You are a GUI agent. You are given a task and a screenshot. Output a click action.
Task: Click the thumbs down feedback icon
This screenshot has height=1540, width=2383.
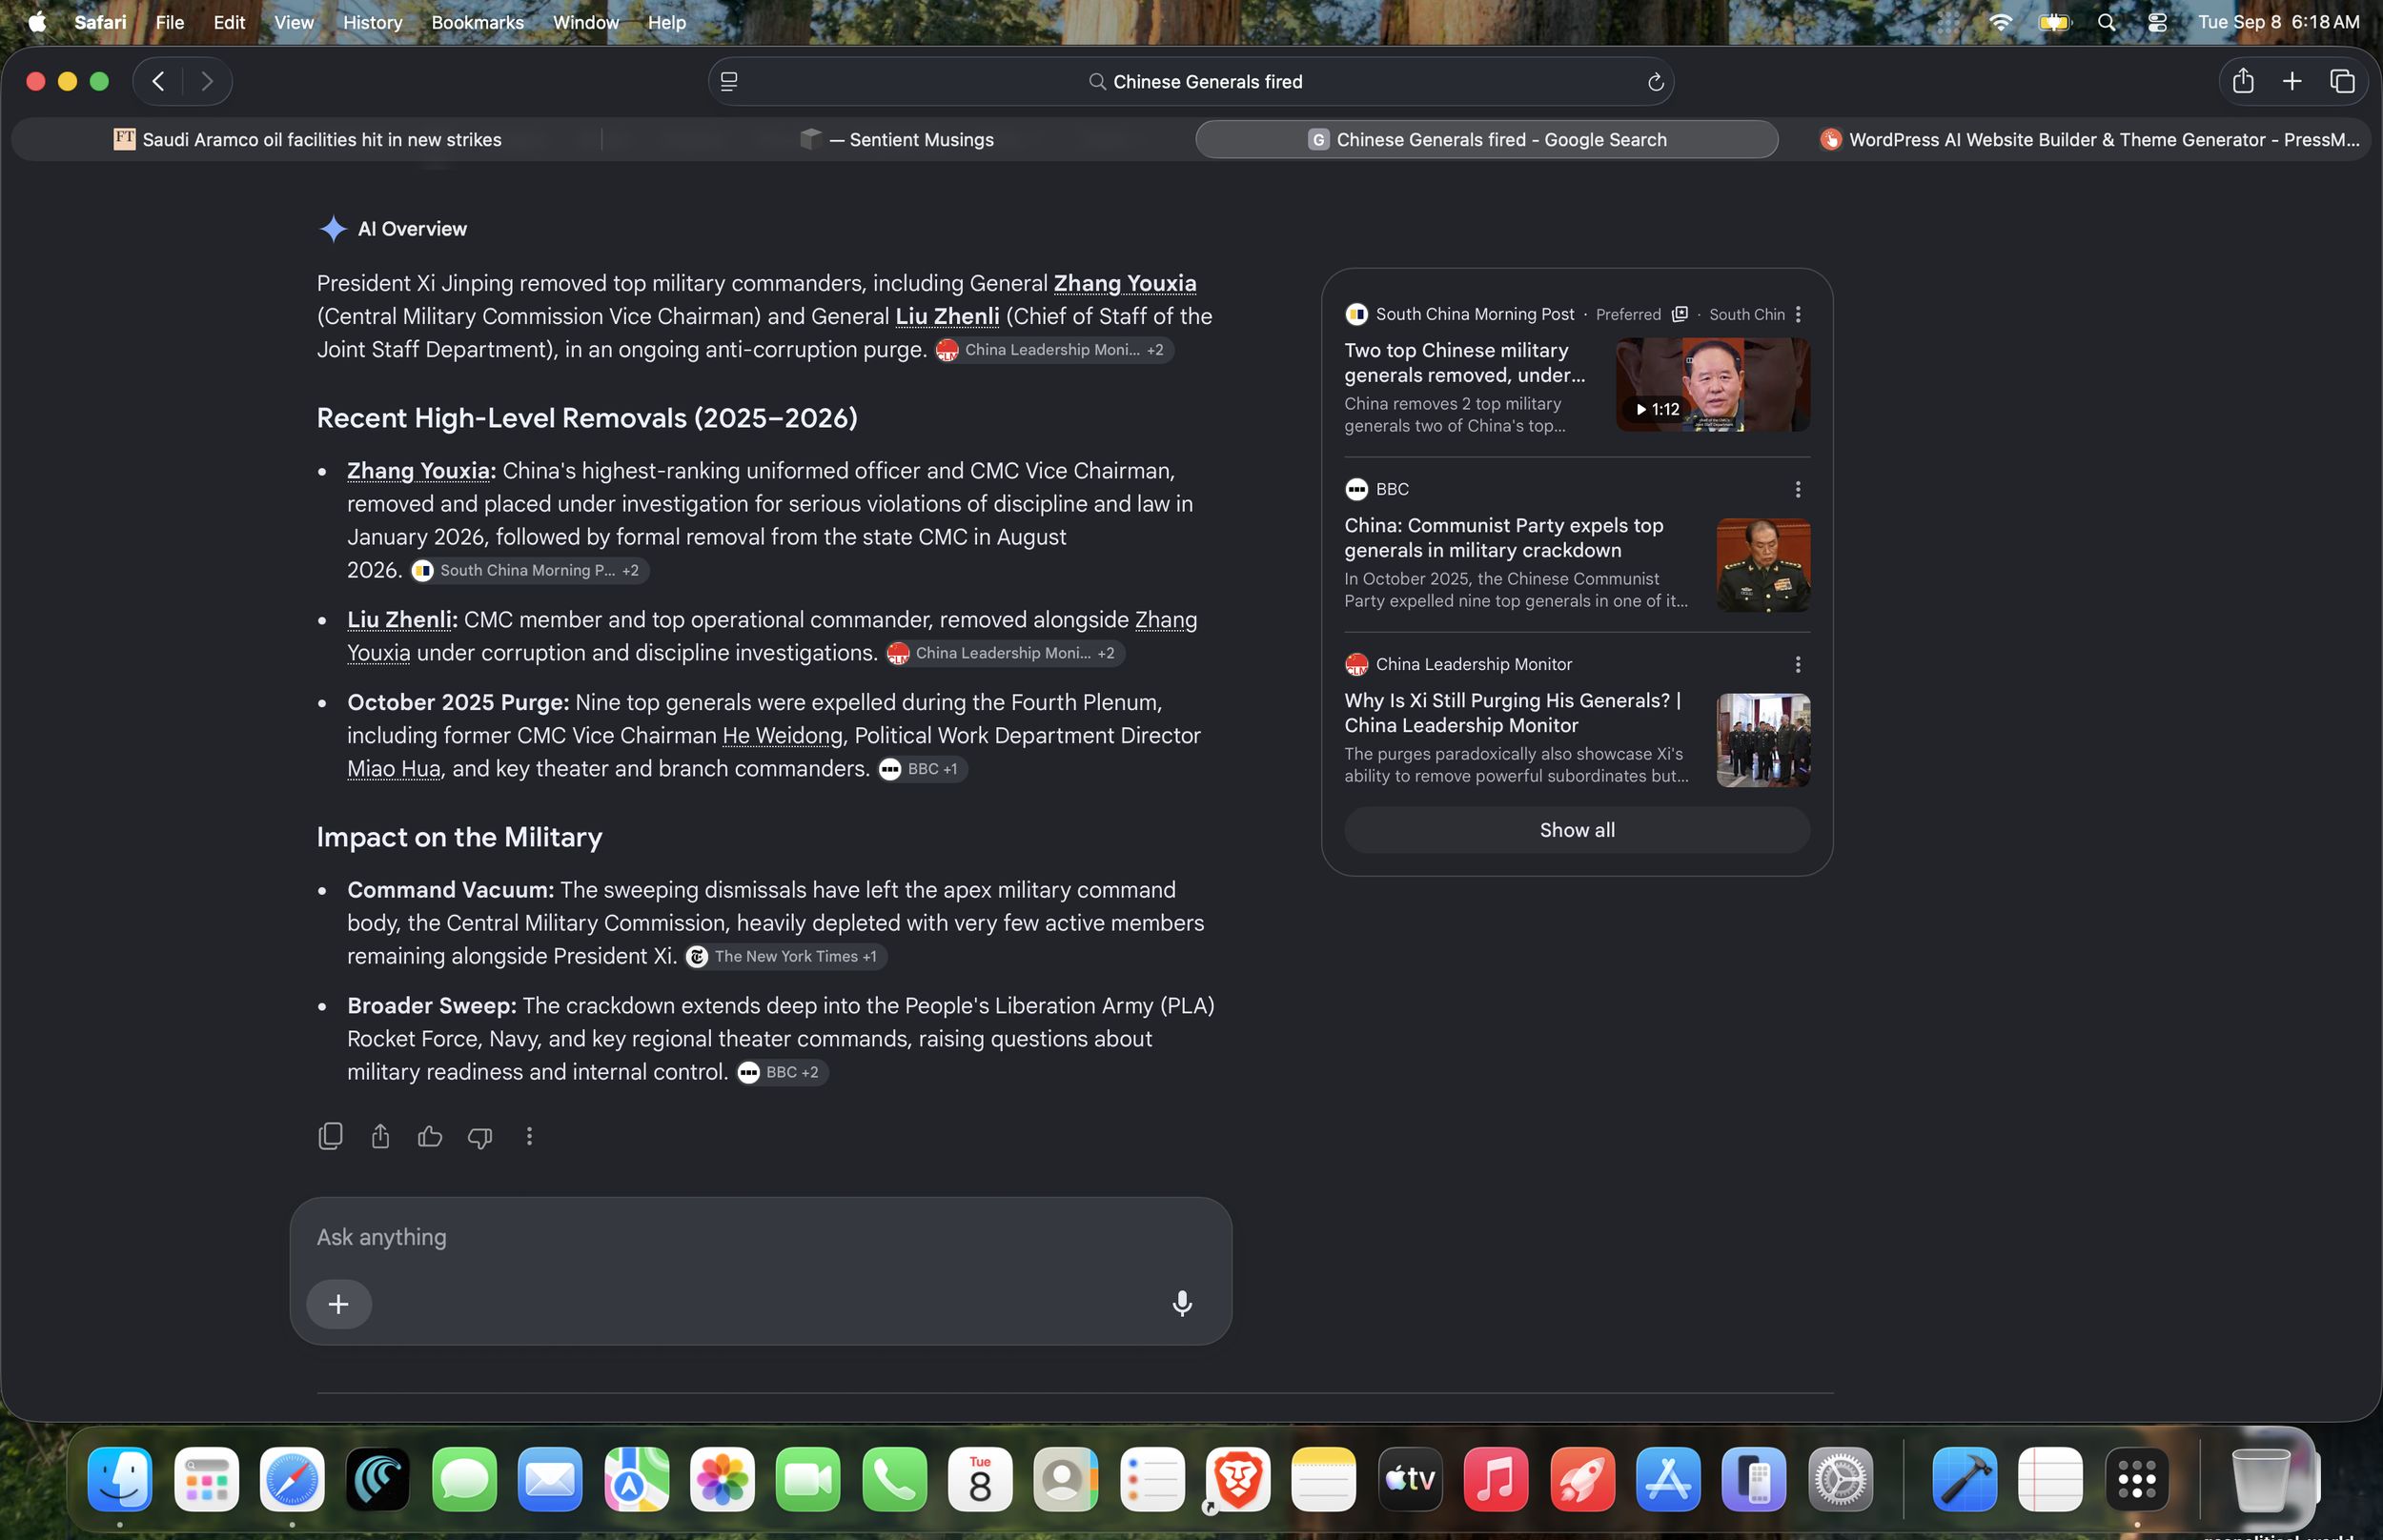pyautogui.click(x=480, y=1137)
